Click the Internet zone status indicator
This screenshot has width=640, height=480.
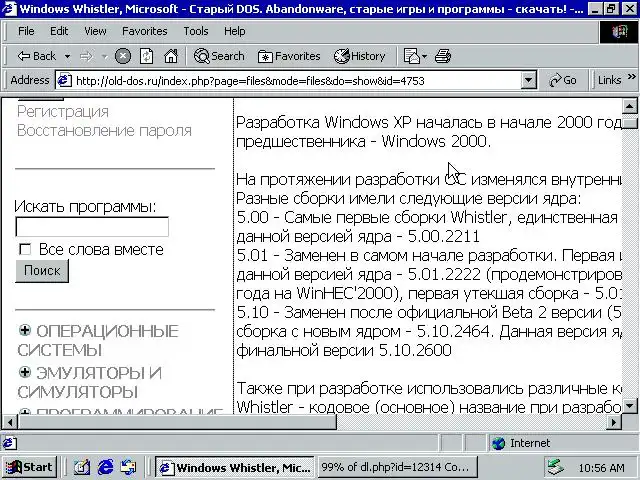pyautogui.click(x=563, y=443)
